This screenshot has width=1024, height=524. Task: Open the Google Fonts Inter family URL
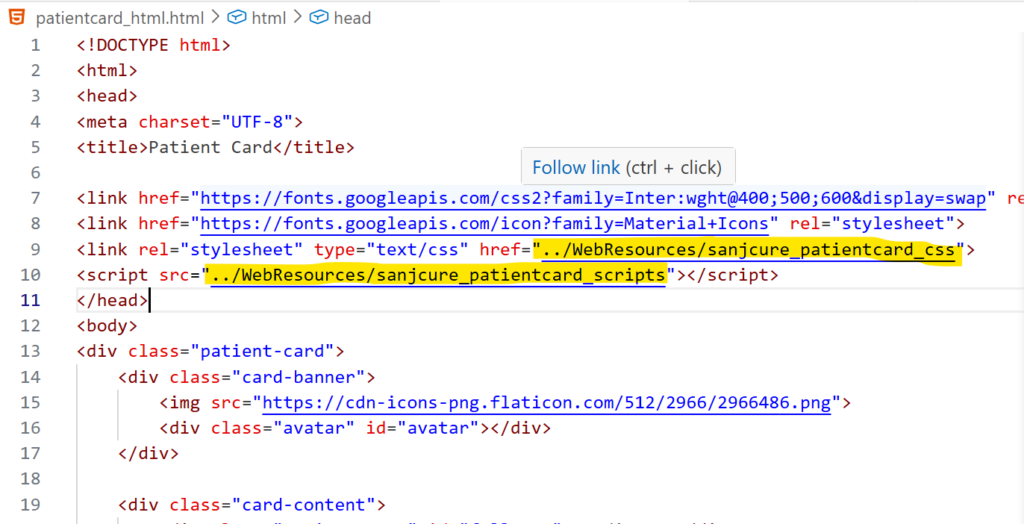tap(597, 198)
